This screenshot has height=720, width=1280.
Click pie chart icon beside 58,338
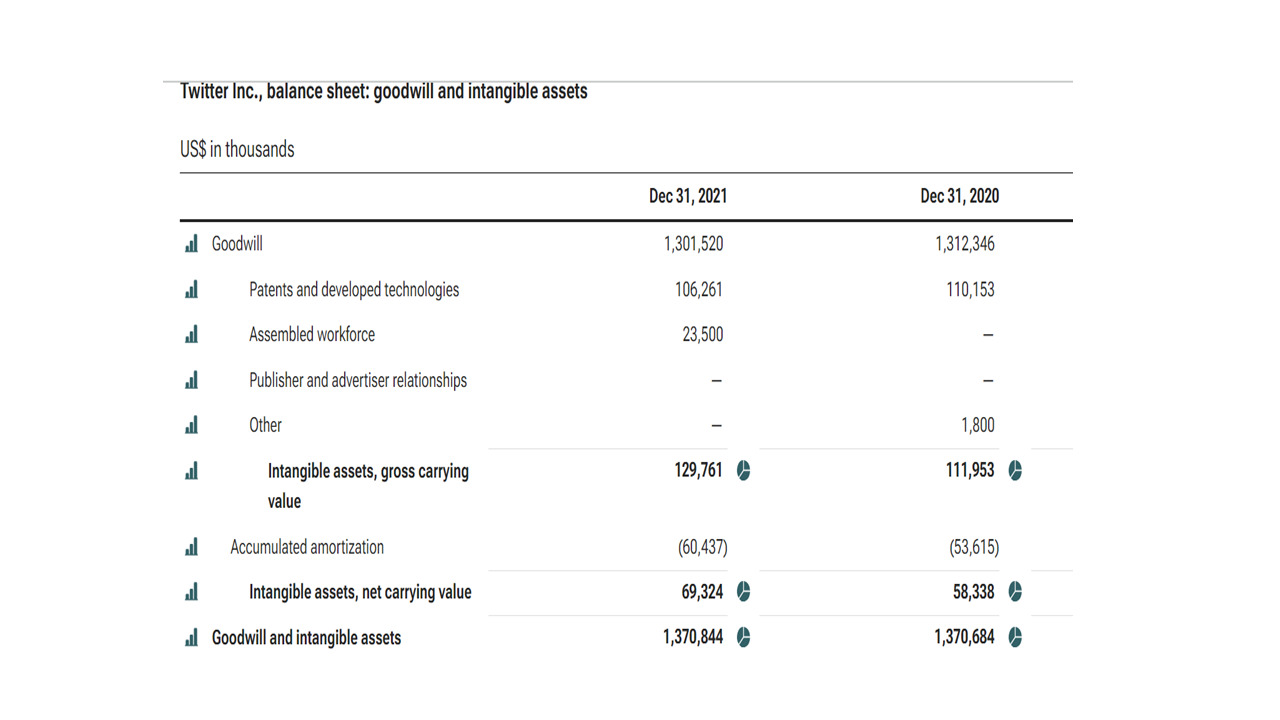[1015, 592]
